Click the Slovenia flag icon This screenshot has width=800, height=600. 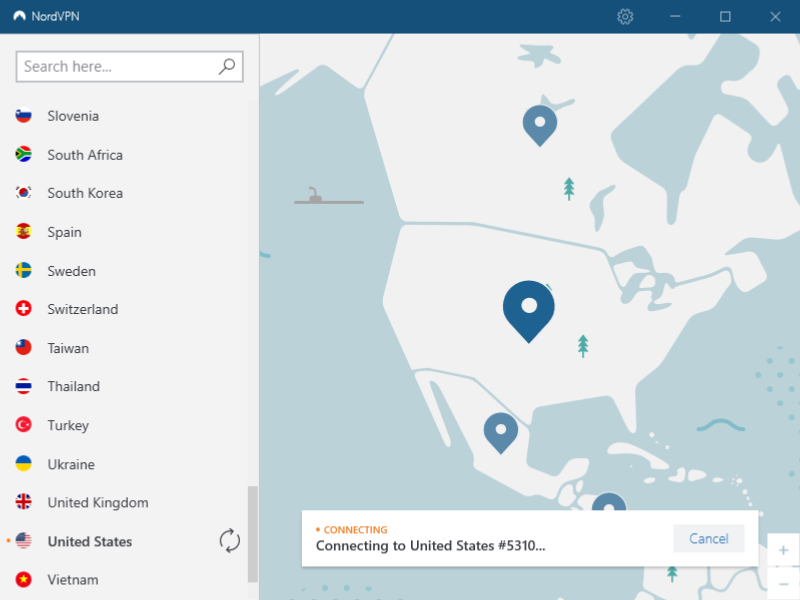pos(23,116)
